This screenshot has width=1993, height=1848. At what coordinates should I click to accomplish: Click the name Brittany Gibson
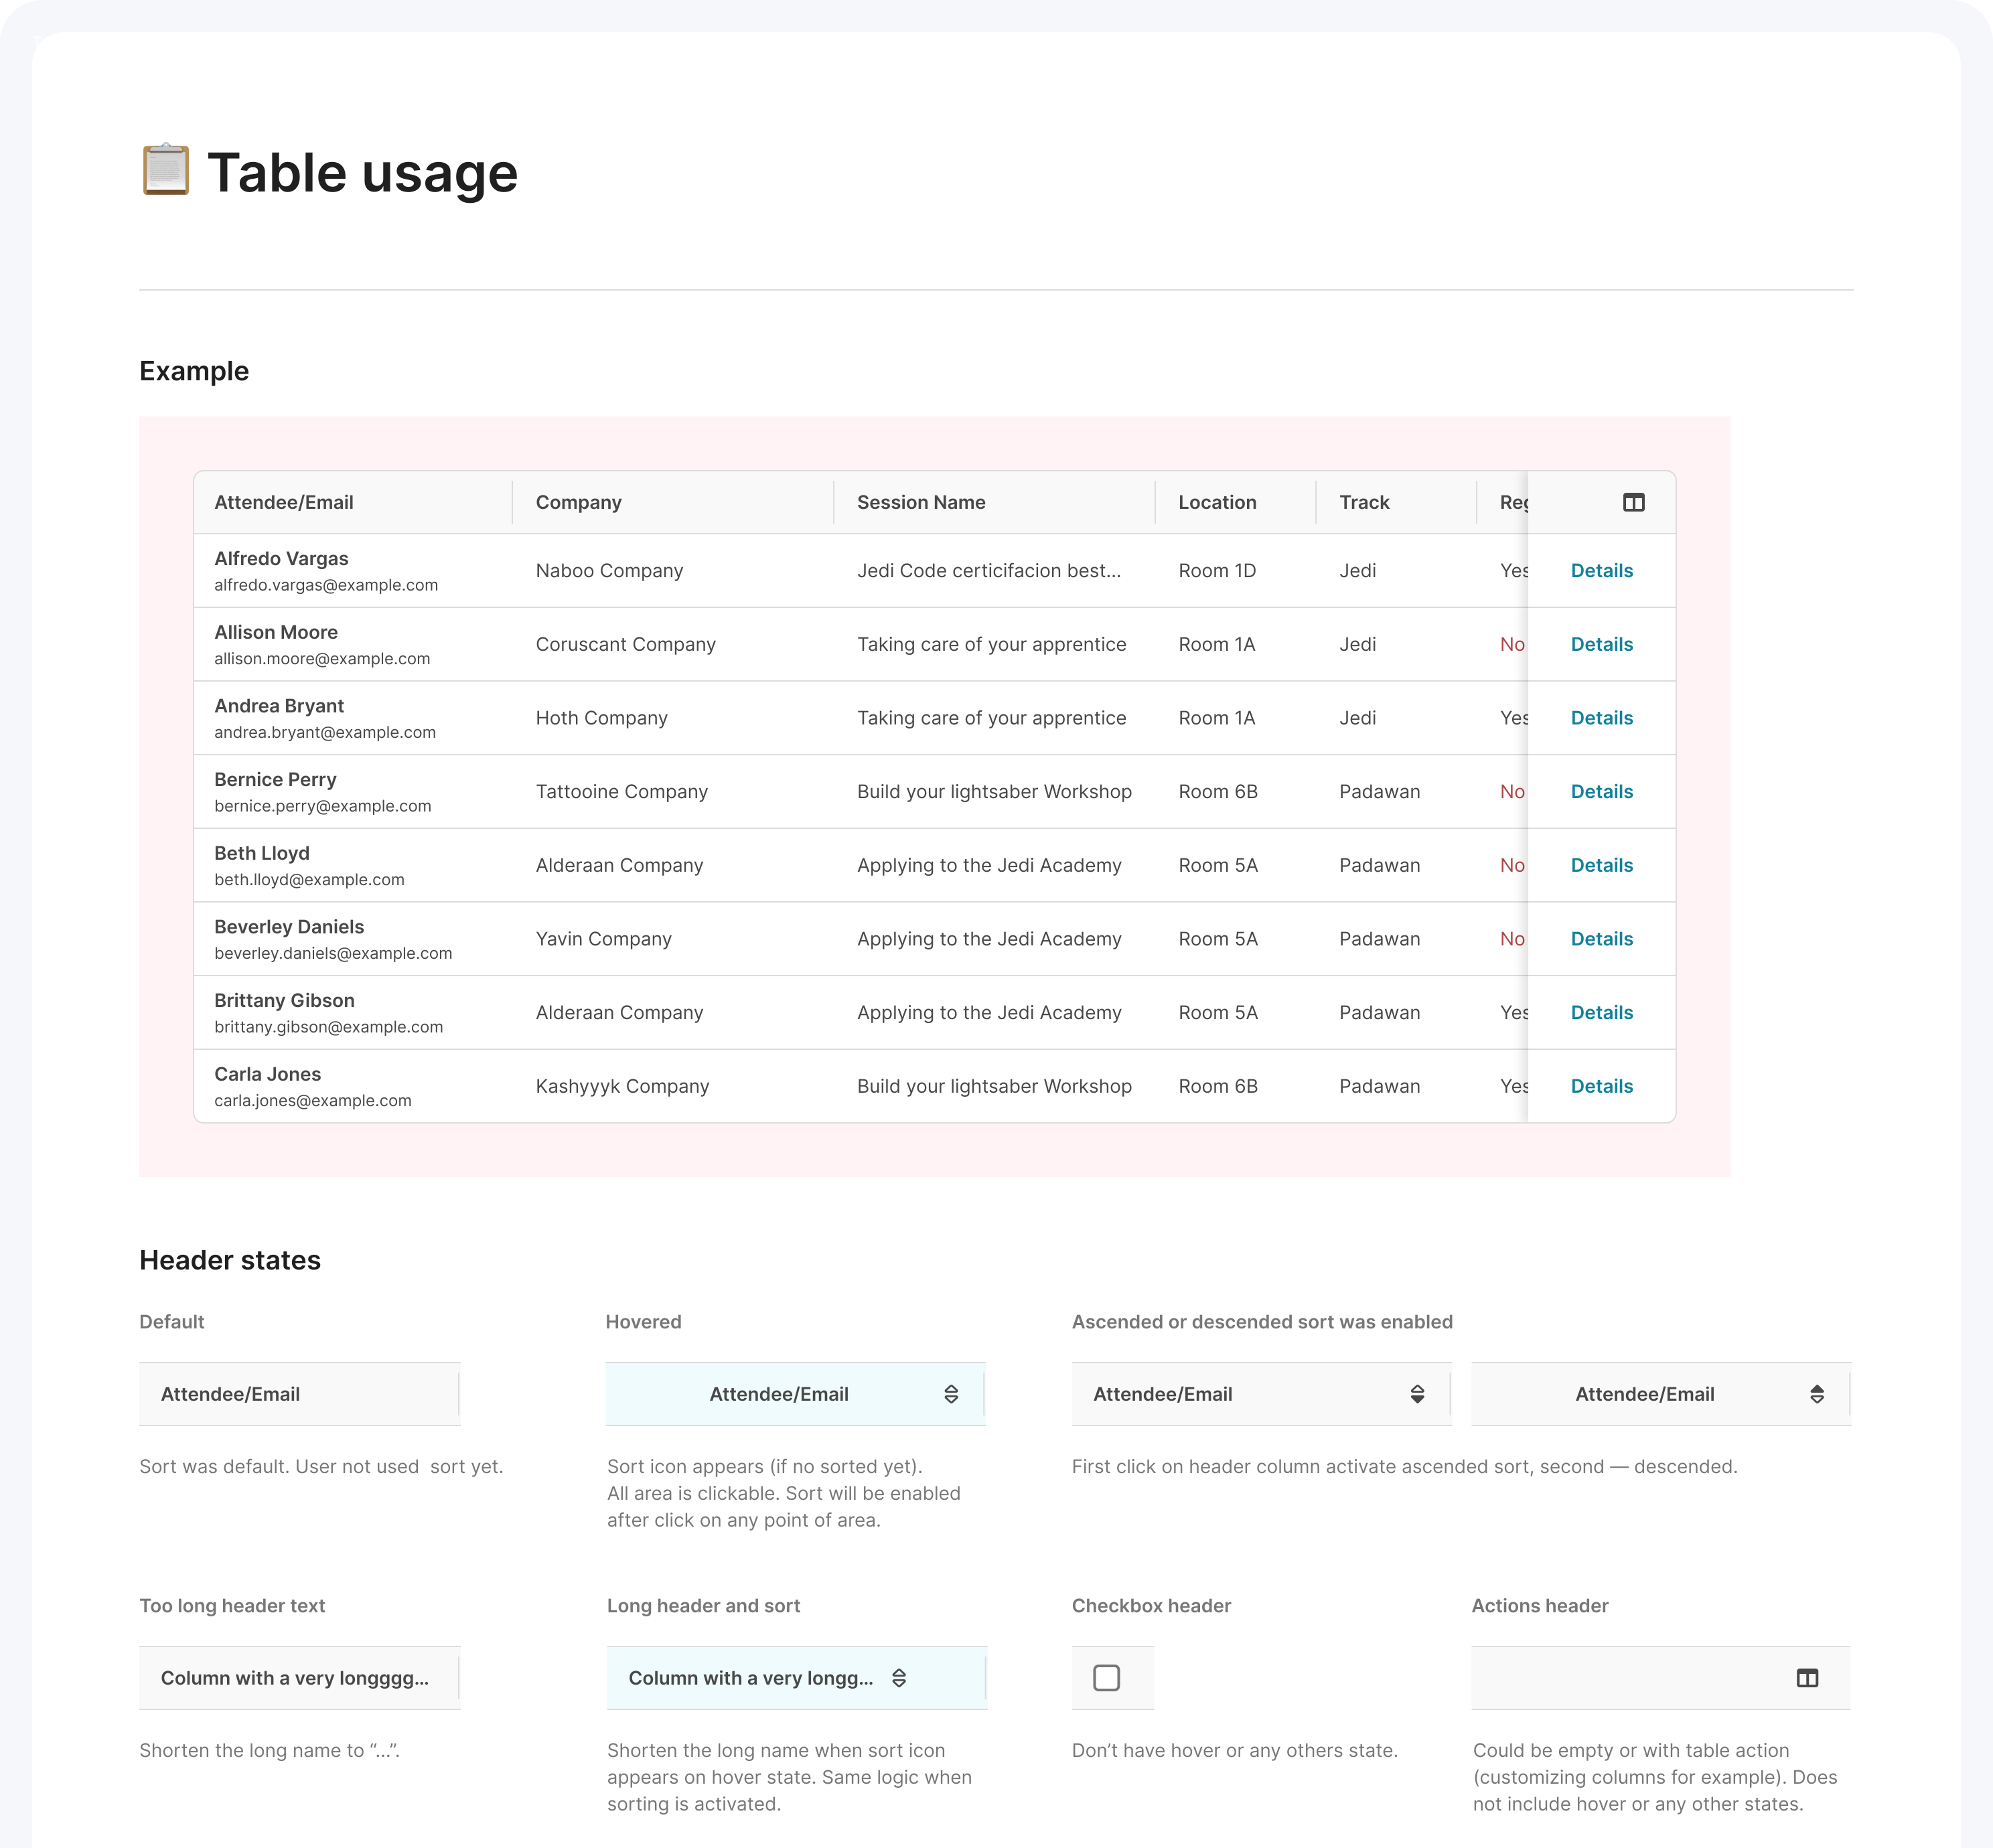[x=284, y=1001]
